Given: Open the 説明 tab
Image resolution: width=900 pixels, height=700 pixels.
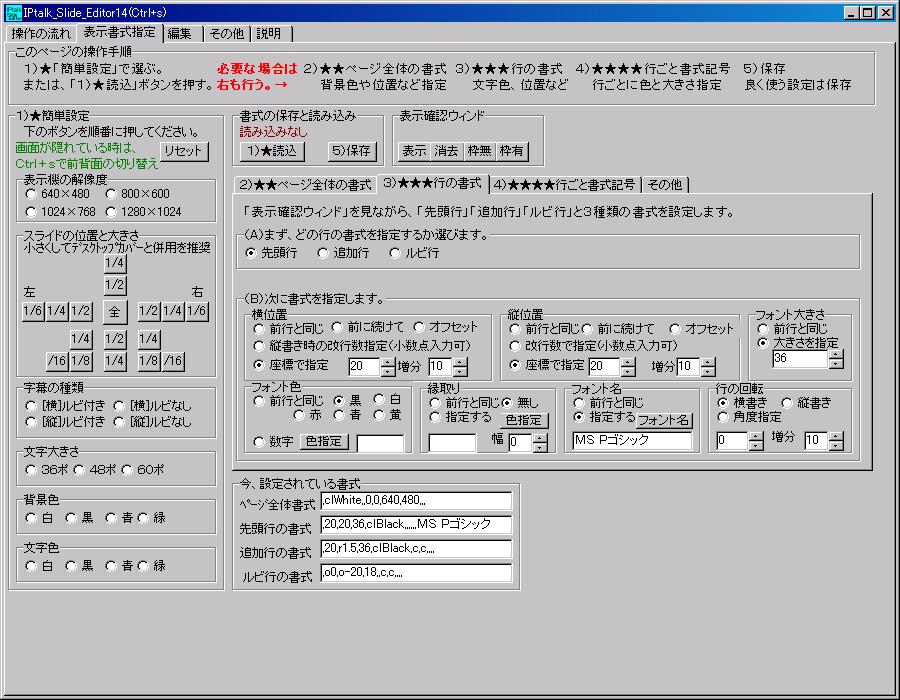Looking at the screenshot, I should [x=269, y=34].
